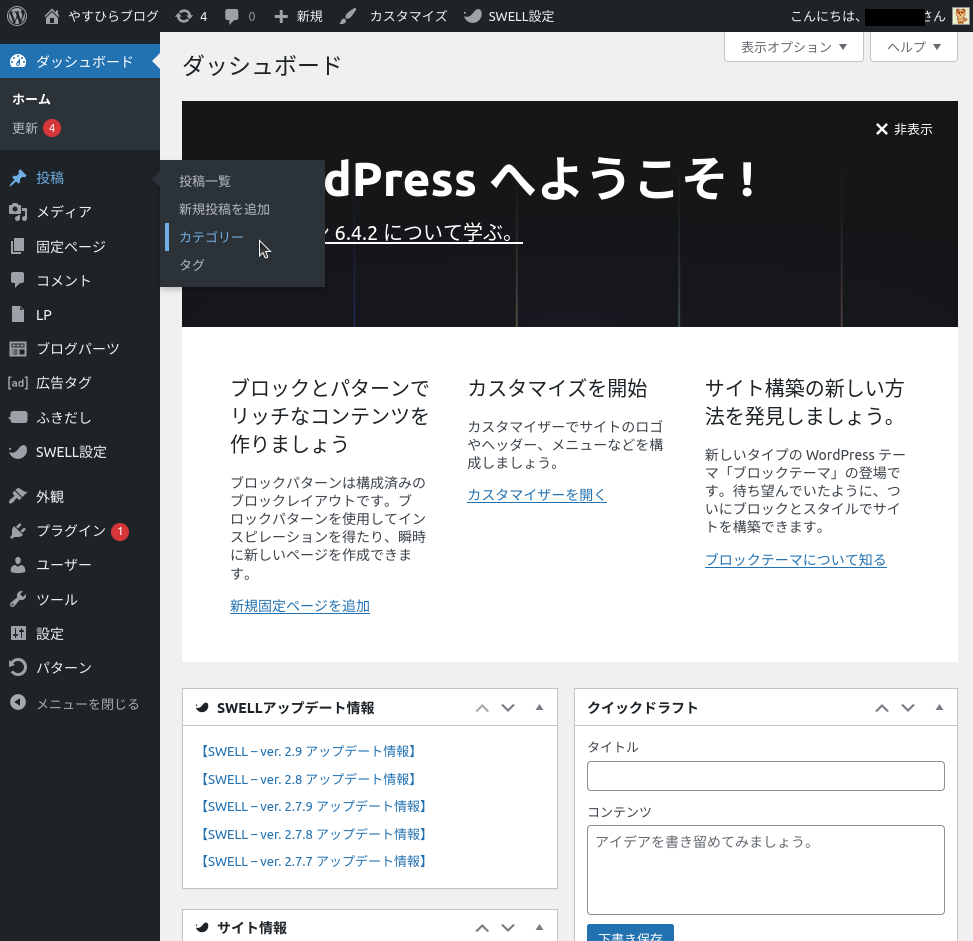
Task: Select タグ in the 投稿 submenu
Action: [x=192, y=264]
